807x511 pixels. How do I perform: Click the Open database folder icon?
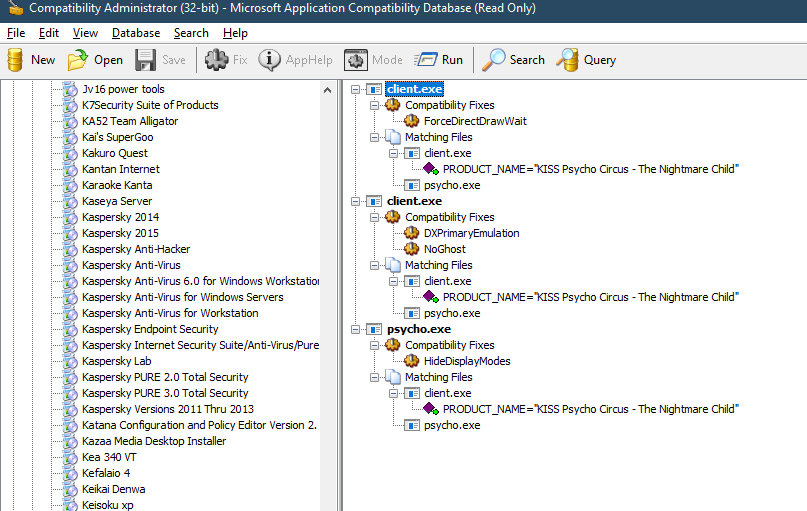click(77, 60)
